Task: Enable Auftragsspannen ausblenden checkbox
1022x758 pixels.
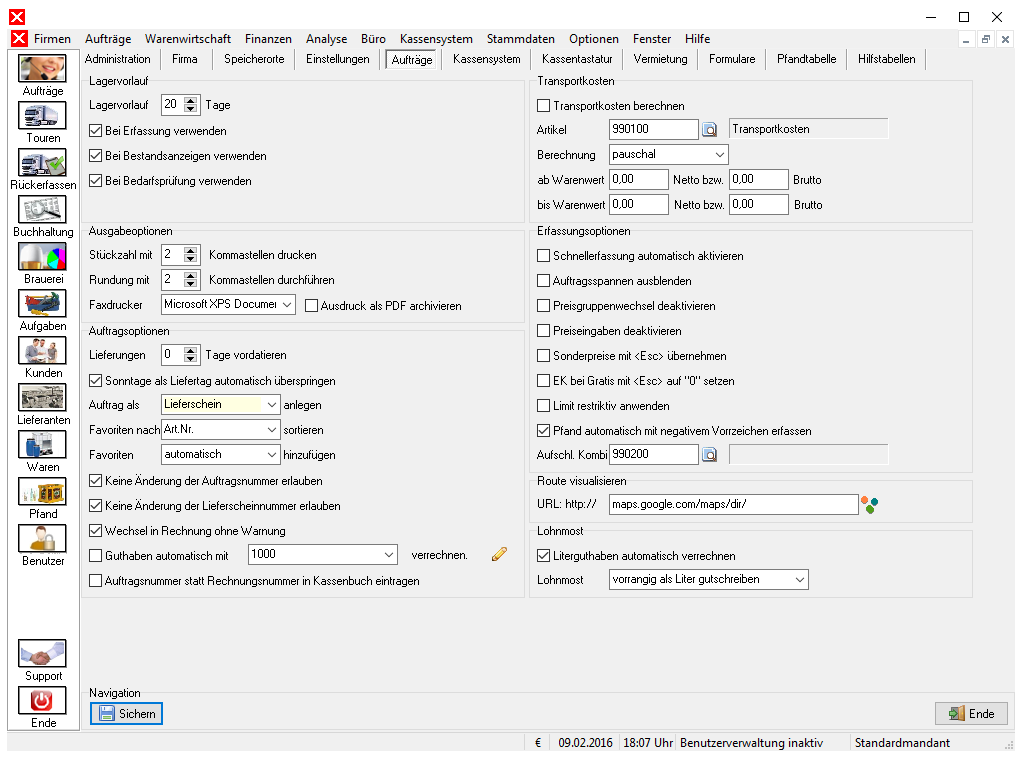Action: click(544, 281)
